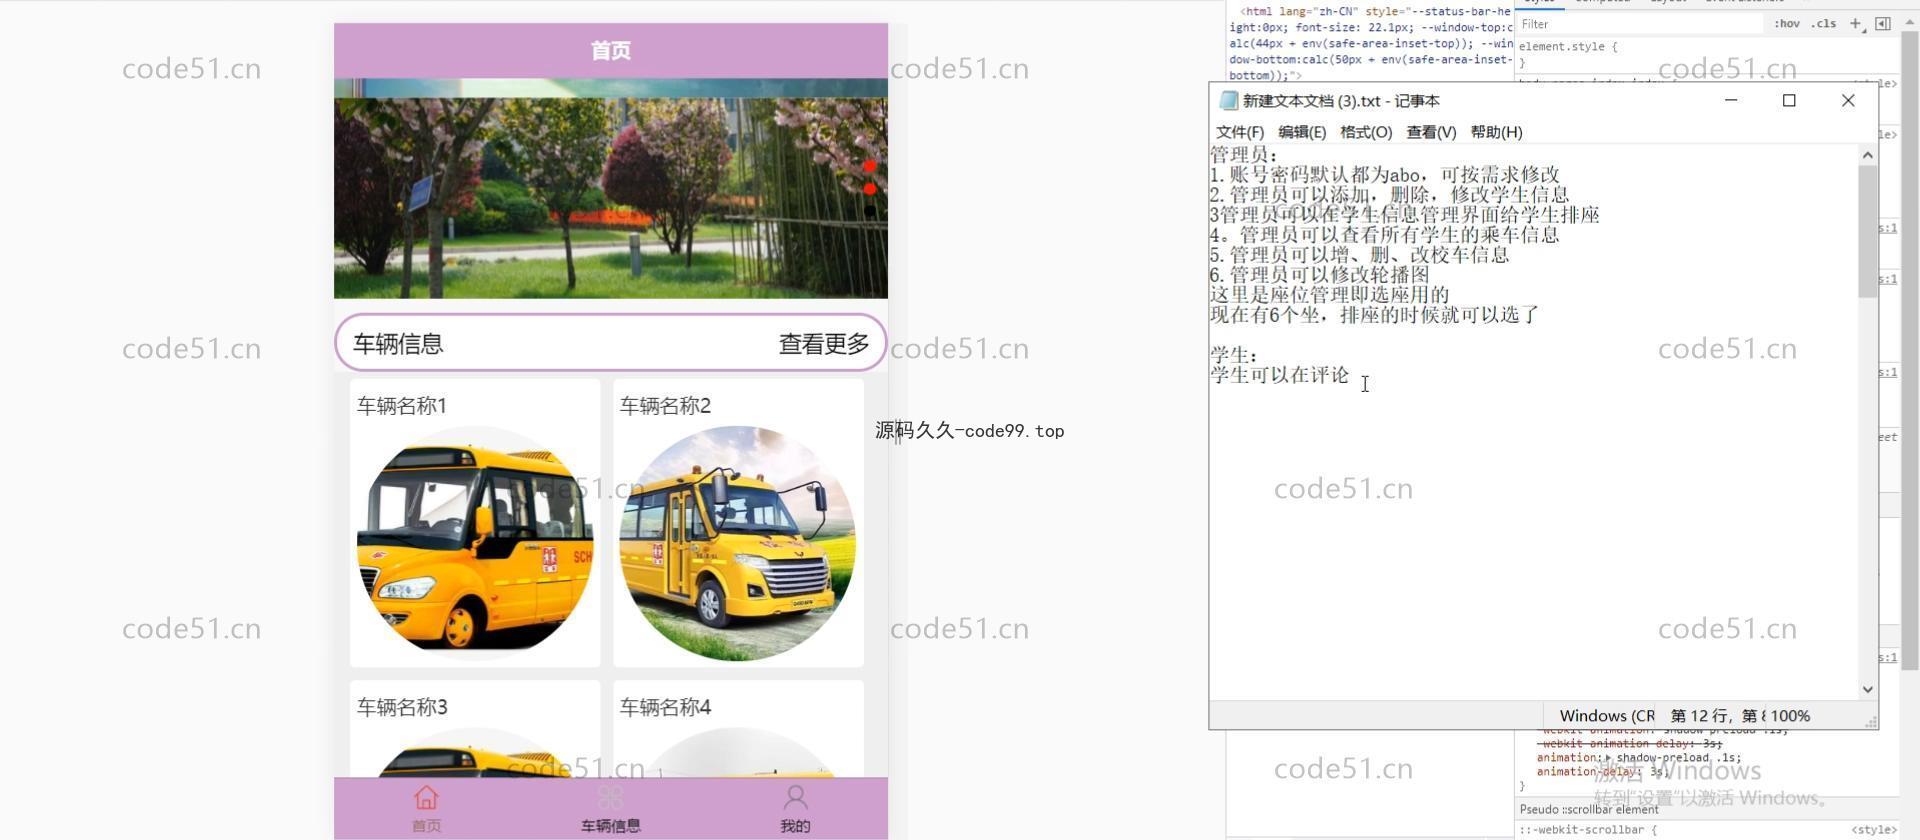Click the ::-webkit-scrollbar selector rule
This screenshot has height=840, width=1920.
pos(1587,830)
